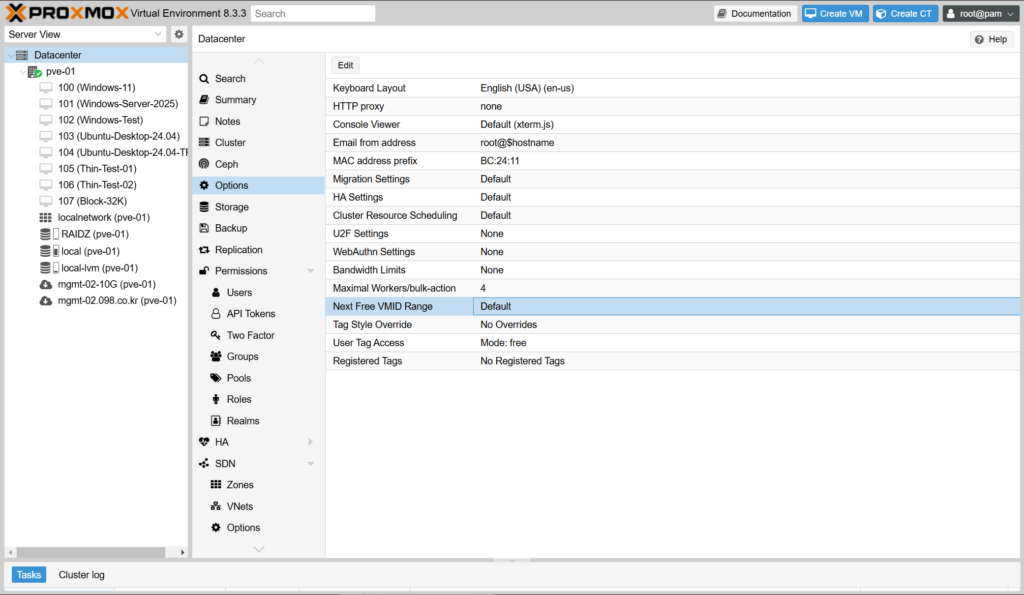Collapse the Permissions submenu arrow
This screenshot has height=595, width=1024.
coord(311,271)
